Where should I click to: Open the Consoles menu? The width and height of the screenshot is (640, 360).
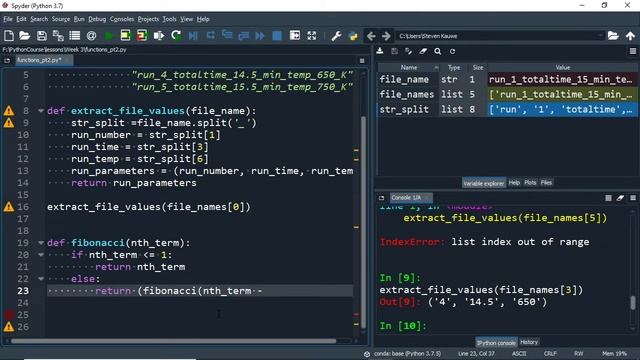(x=122, y=19)
